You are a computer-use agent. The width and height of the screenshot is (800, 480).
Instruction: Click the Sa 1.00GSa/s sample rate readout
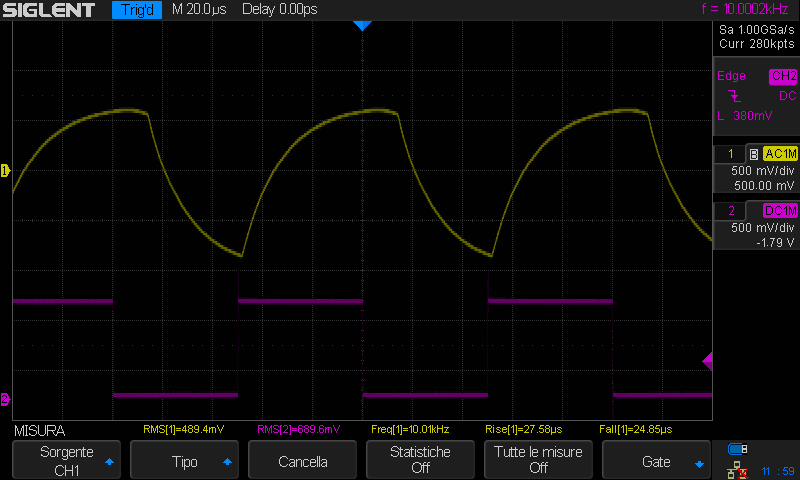click(757, 30)
